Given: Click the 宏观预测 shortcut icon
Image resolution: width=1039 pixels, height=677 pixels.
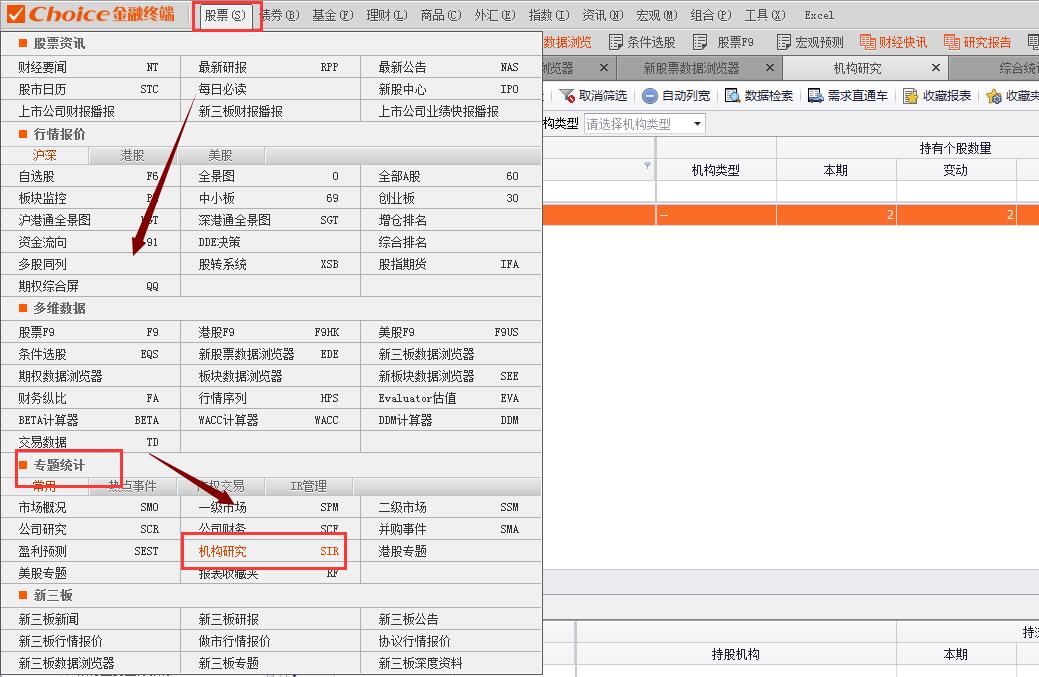Looking at the screenshot, I should (783, 42).
